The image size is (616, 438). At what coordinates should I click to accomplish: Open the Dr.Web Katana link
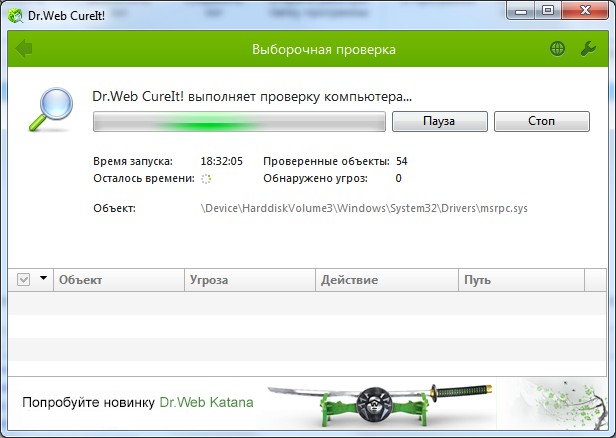pyautogui.click(x=206, y=402)
